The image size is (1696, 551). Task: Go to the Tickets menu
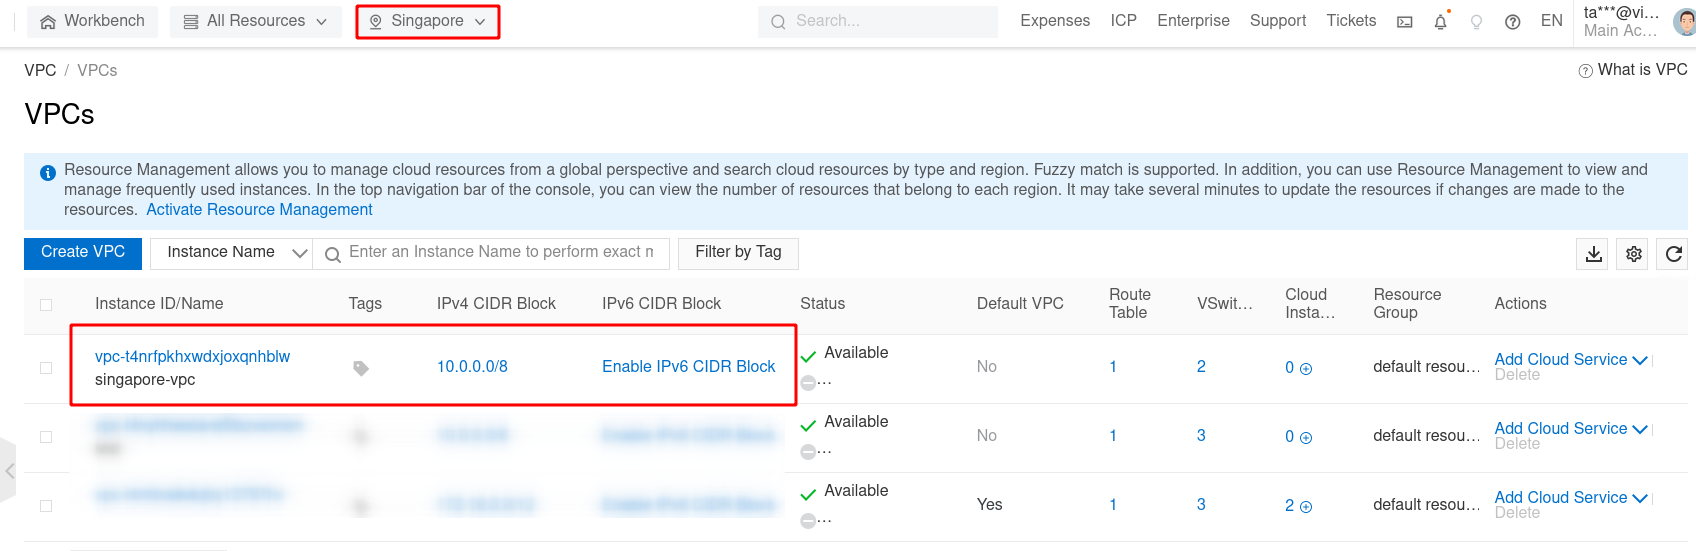coord(1350,21)
